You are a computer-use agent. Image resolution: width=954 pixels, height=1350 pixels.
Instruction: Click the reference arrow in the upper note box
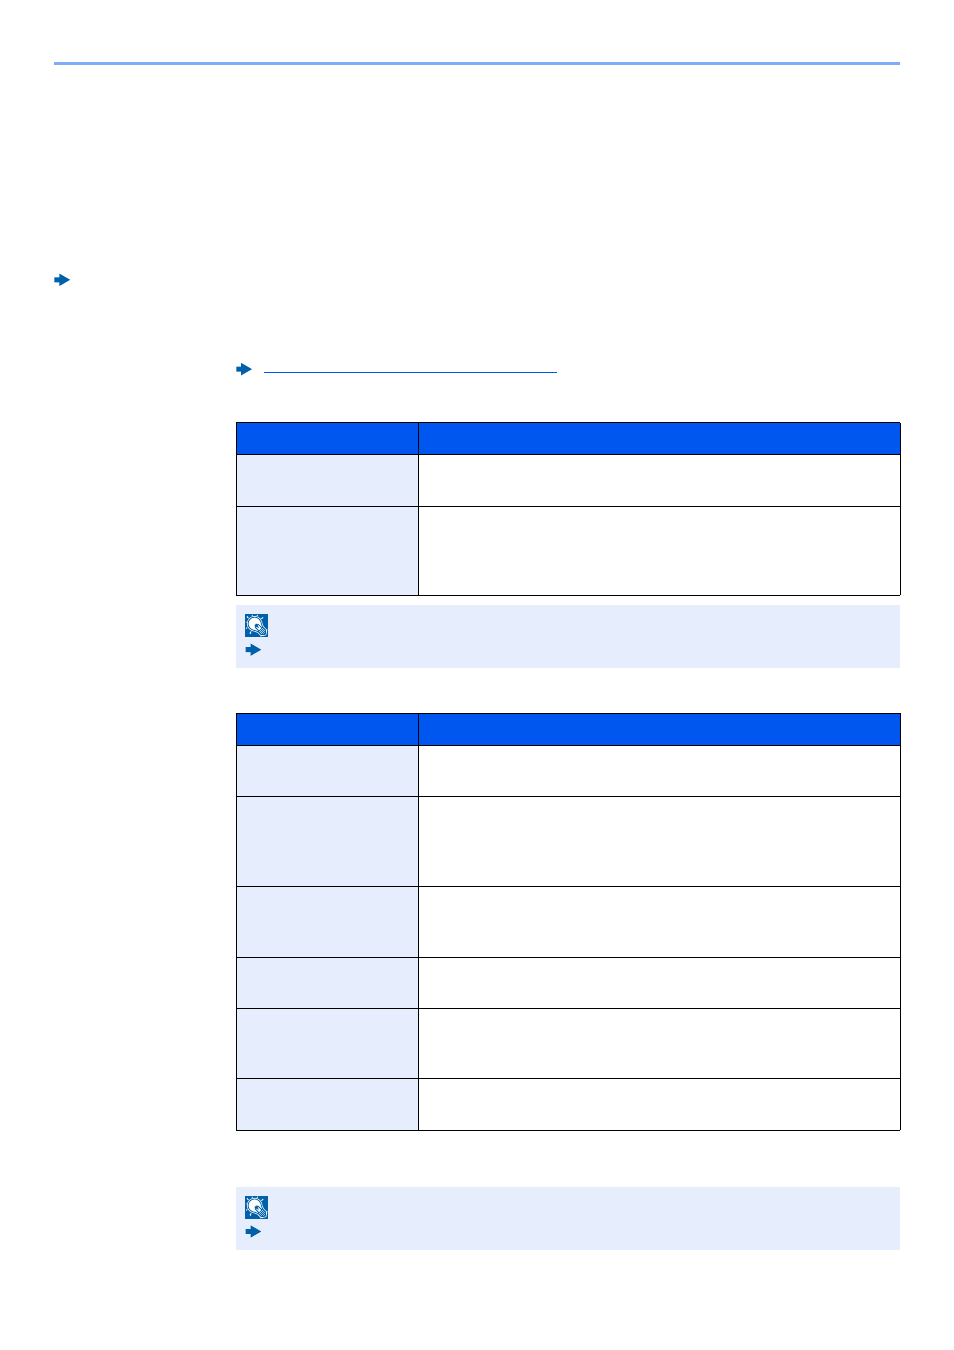253,650
